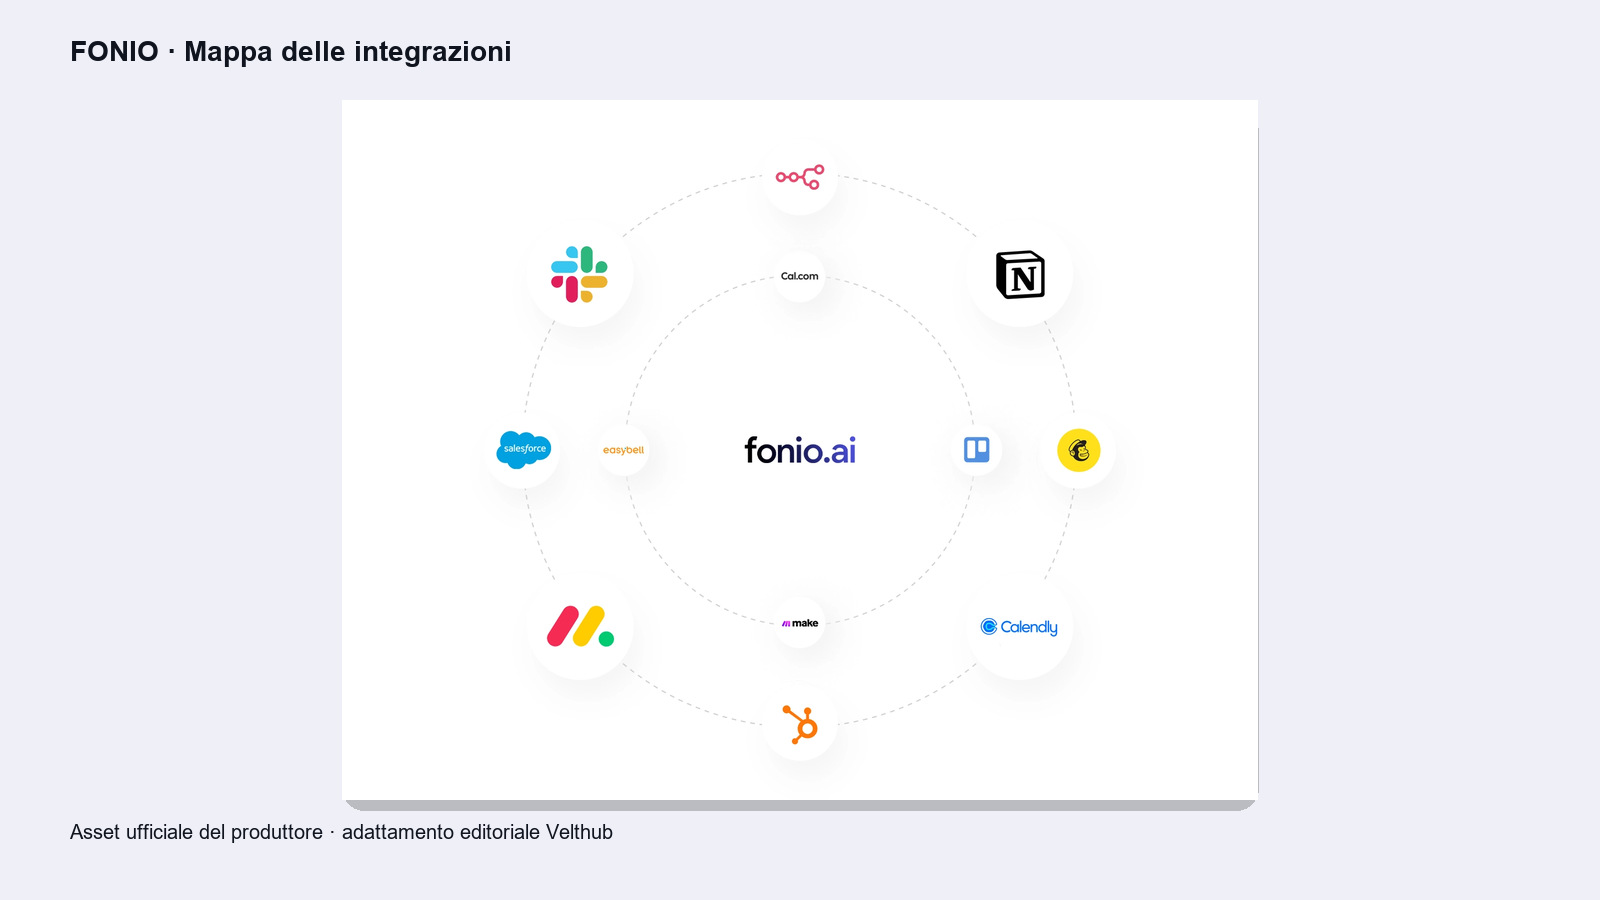
Task: Click the n8n workflow logo at top
Action: 800,177
